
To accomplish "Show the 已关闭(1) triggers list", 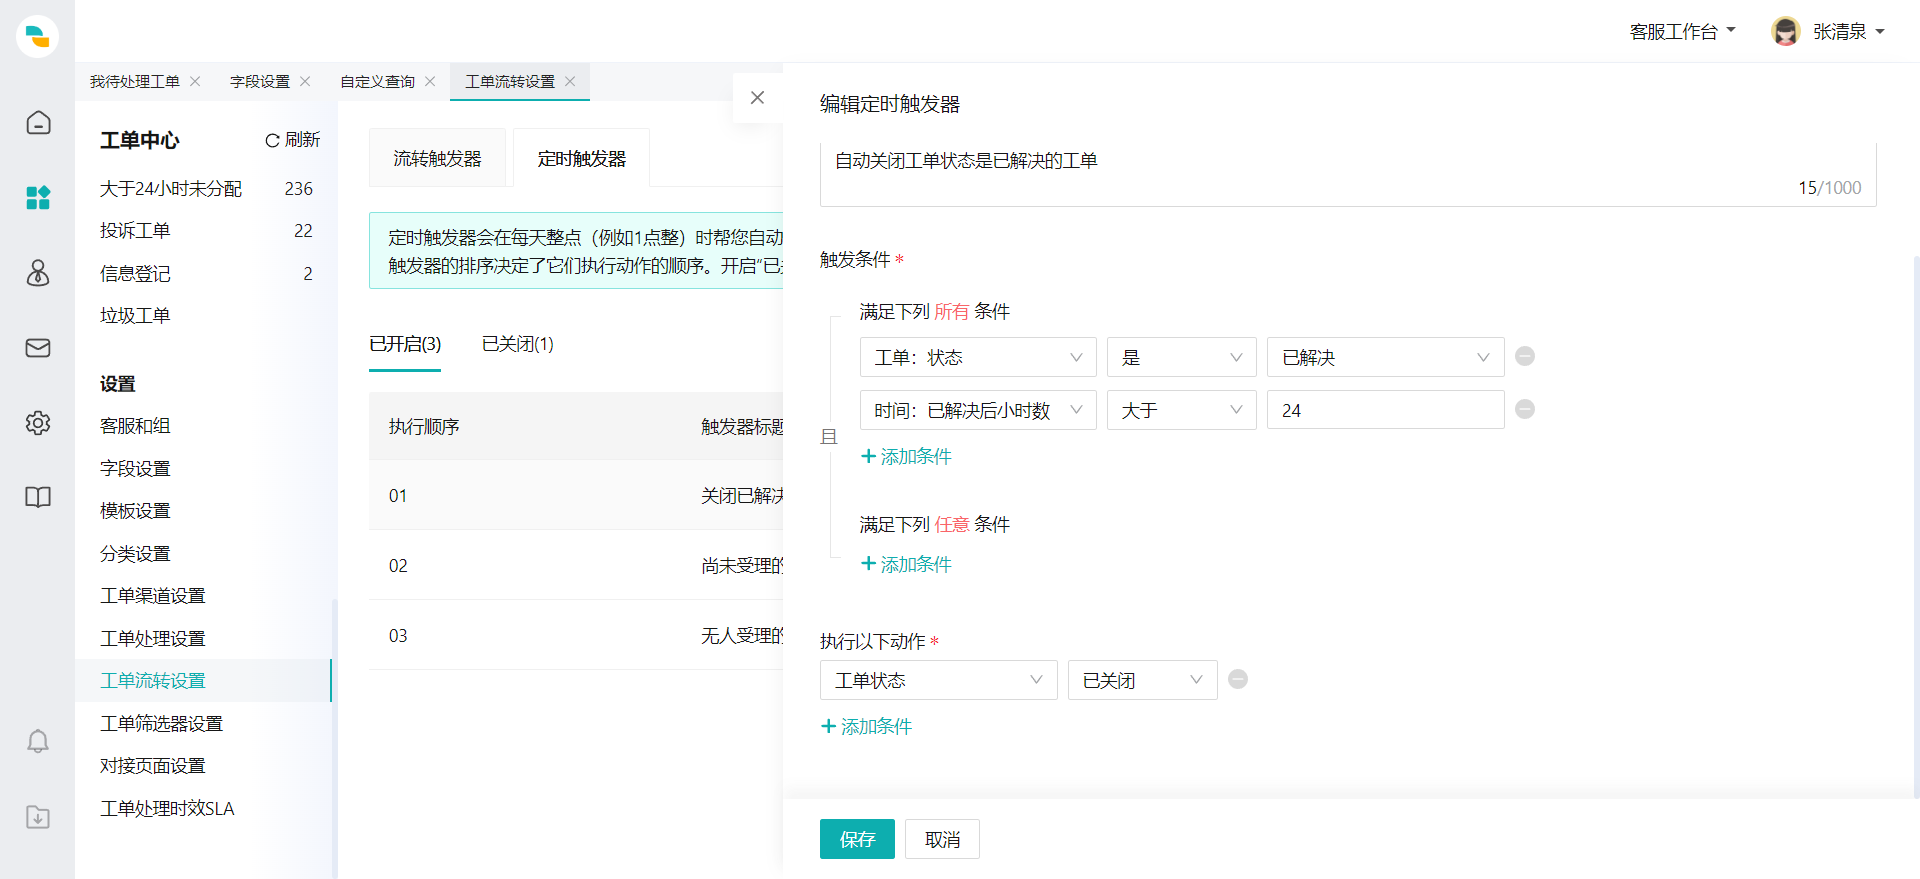I will 518,344.
